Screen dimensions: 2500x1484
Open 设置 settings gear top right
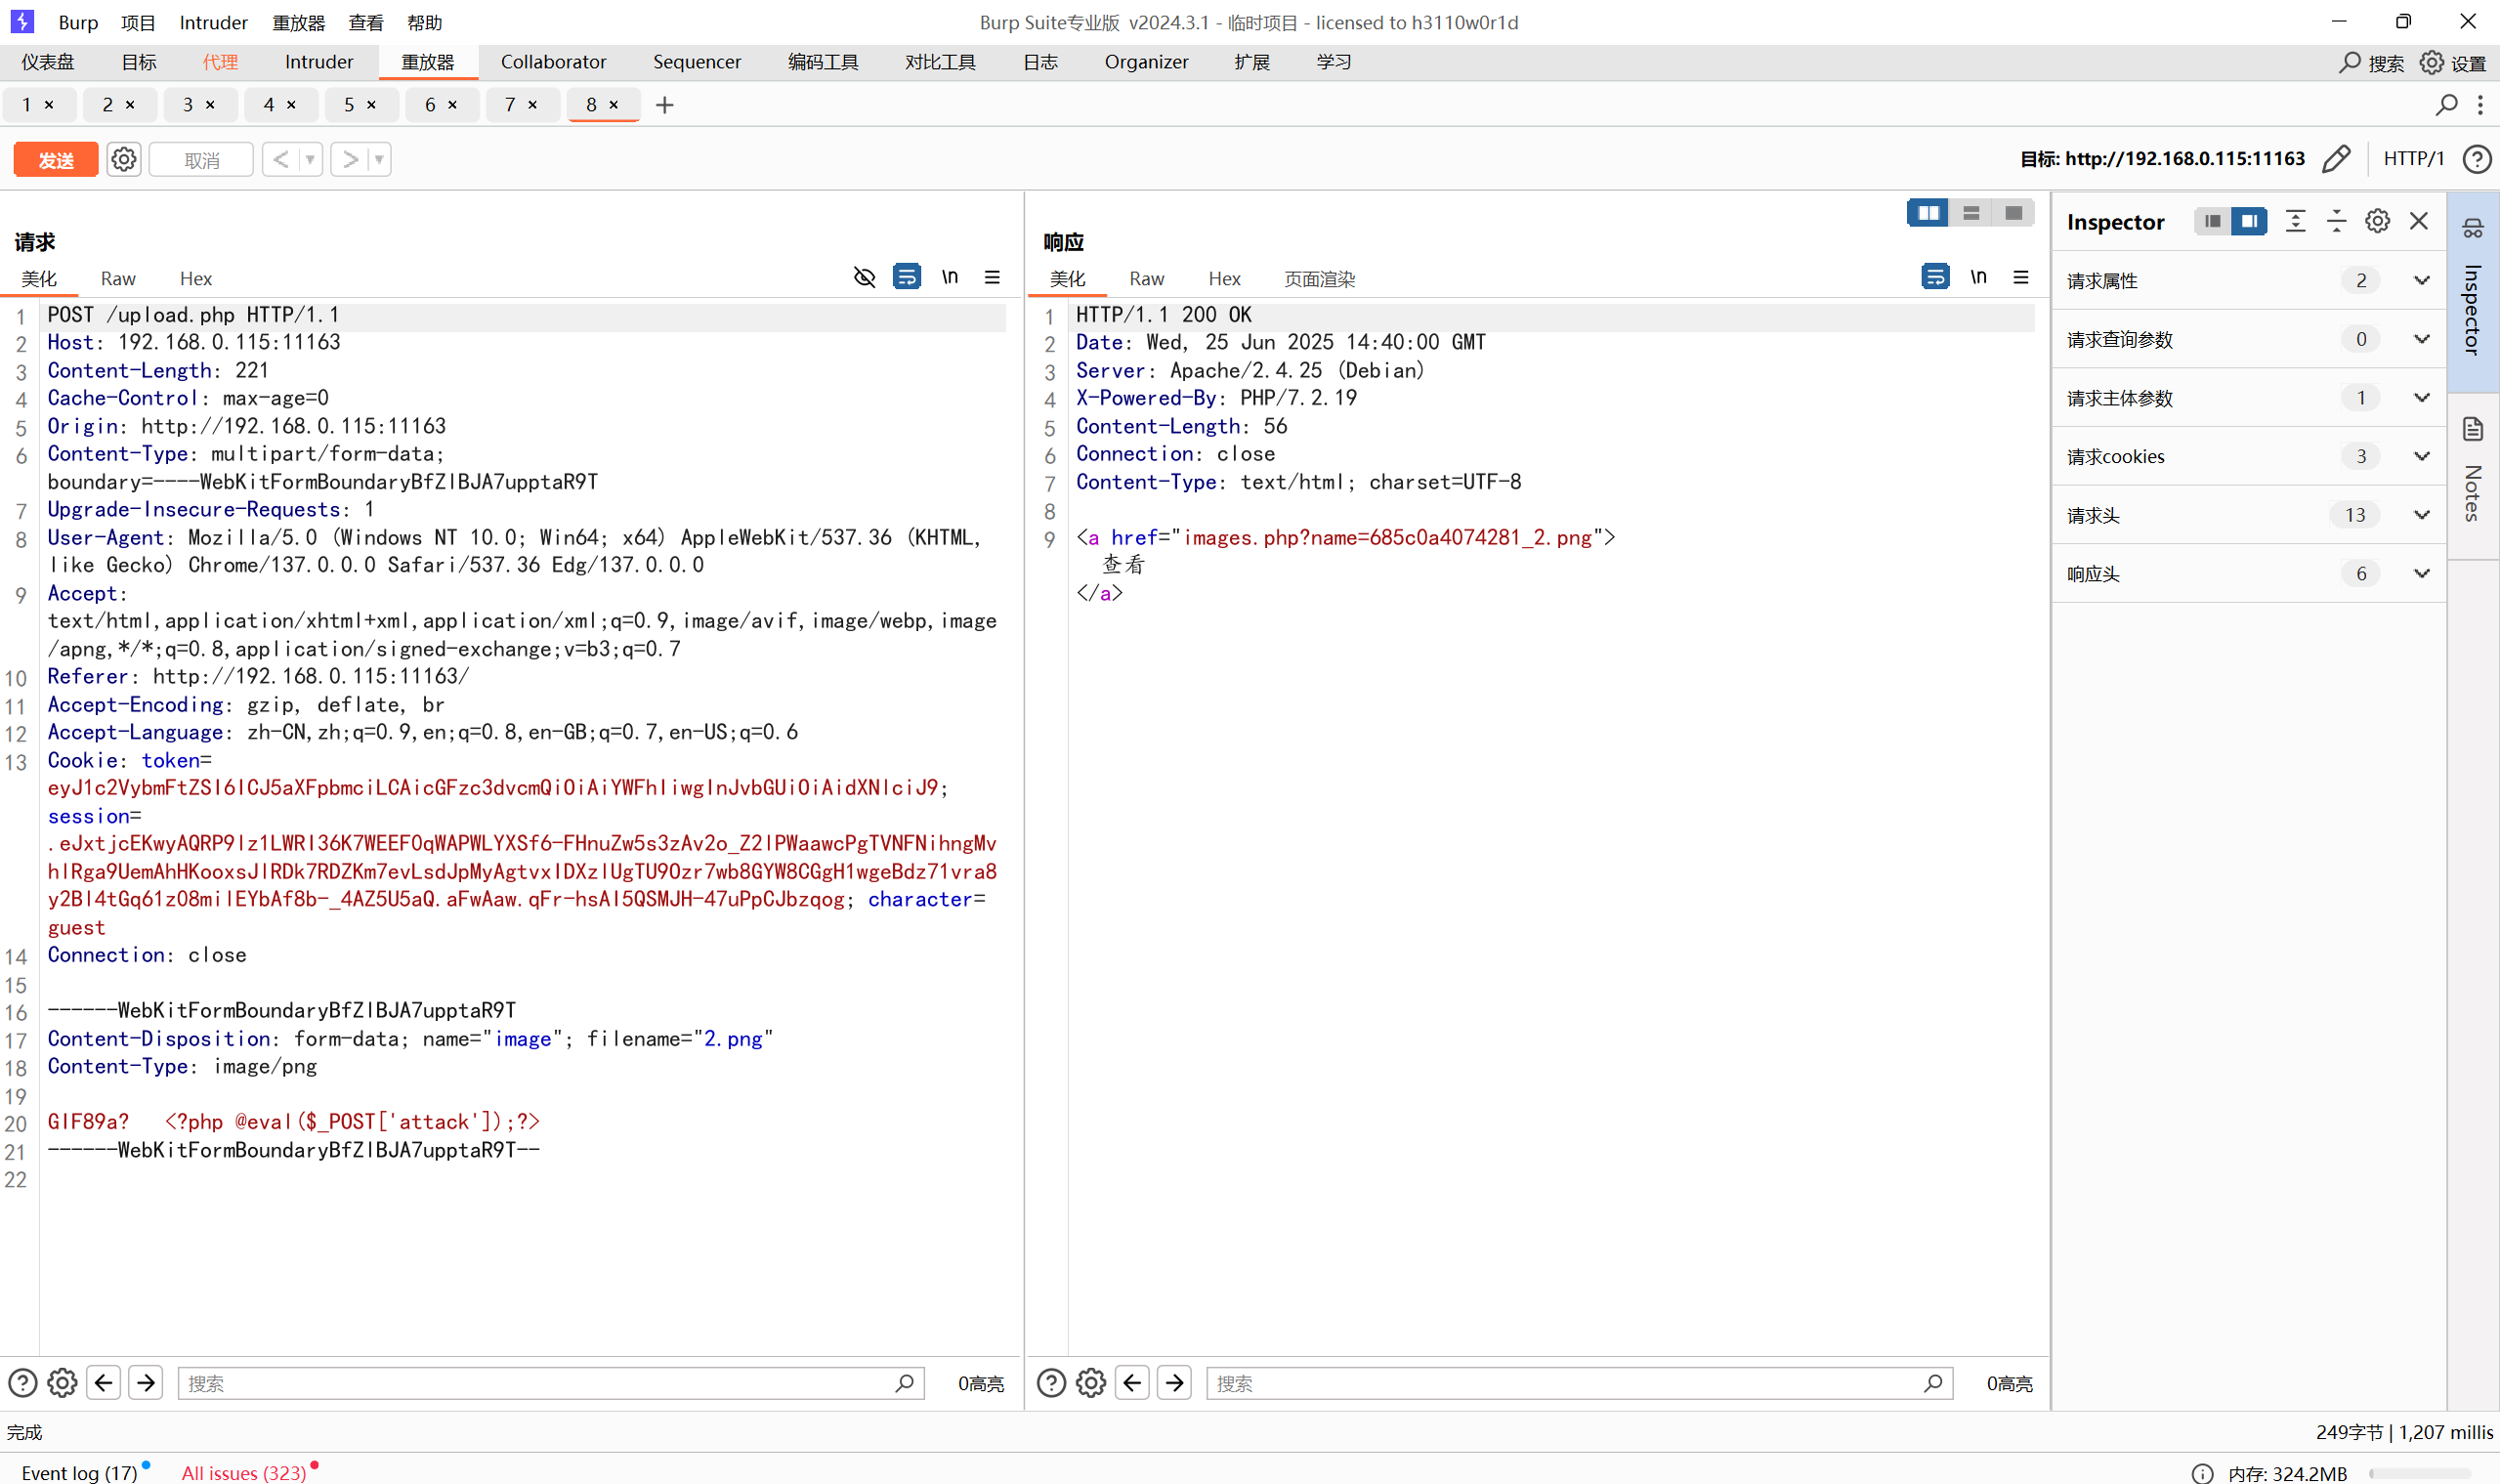tap(2452, 63)
